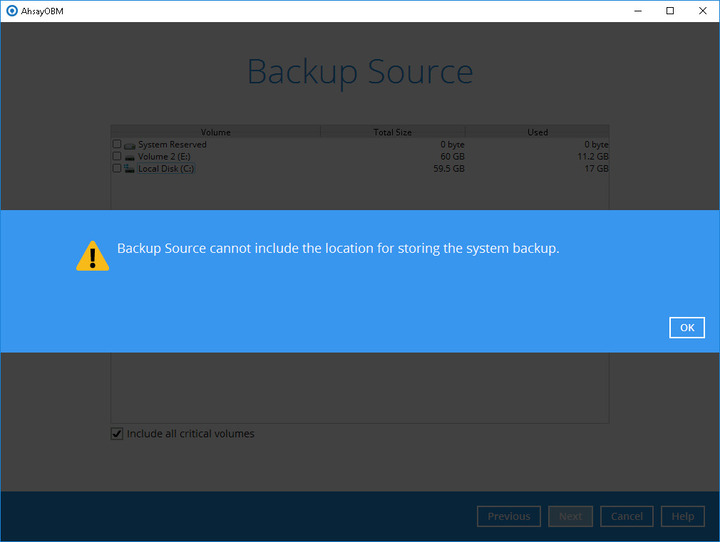Click the System Reserved drive icon

(x=129, y=145)
